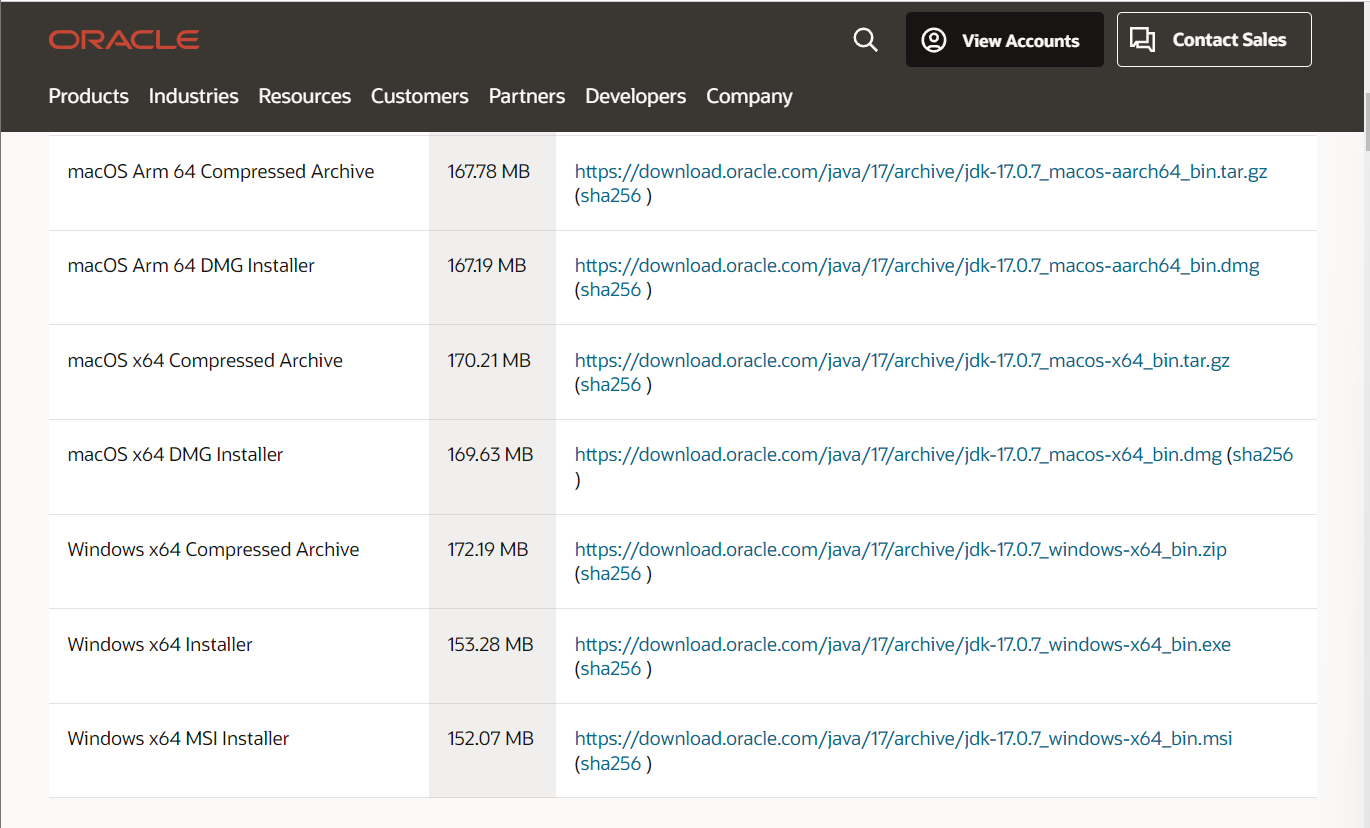
Task: Open sha256 for macOS Arm 64 DMG Installer
Action: coord(610,290)
